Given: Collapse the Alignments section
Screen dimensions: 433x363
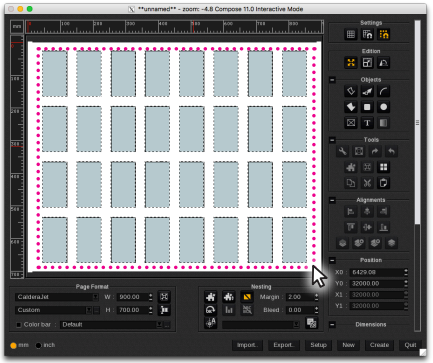Looking at the screenshot, I should (332, 200).
